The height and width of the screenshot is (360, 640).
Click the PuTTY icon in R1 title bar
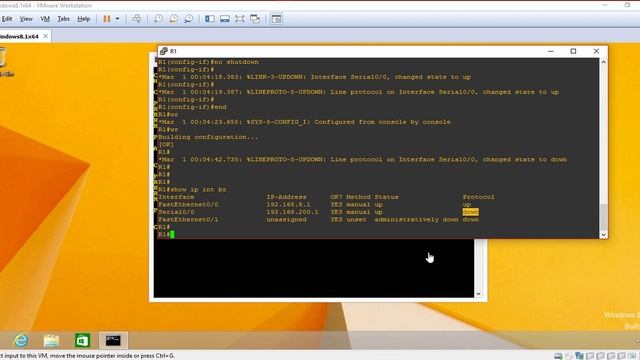pyautogui.click(x=164, y=51)
